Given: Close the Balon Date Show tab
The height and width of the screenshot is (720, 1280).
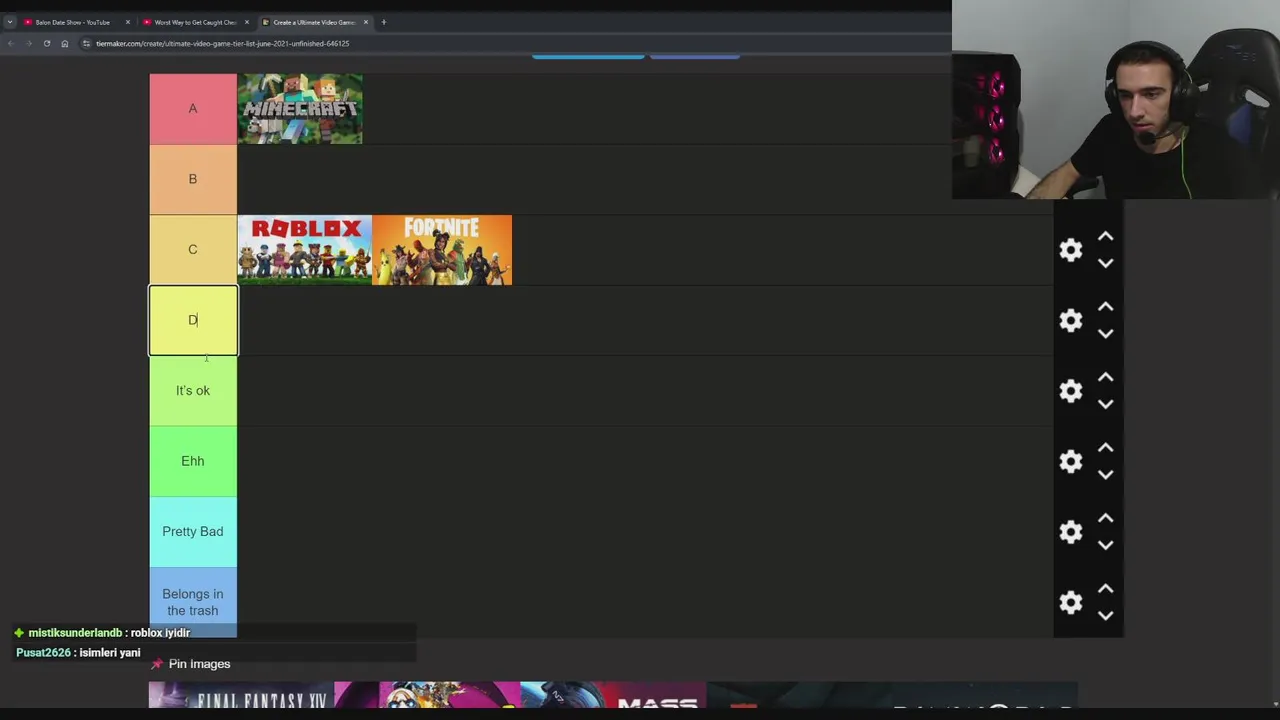Looking at the screenshot, I should 127,22.
